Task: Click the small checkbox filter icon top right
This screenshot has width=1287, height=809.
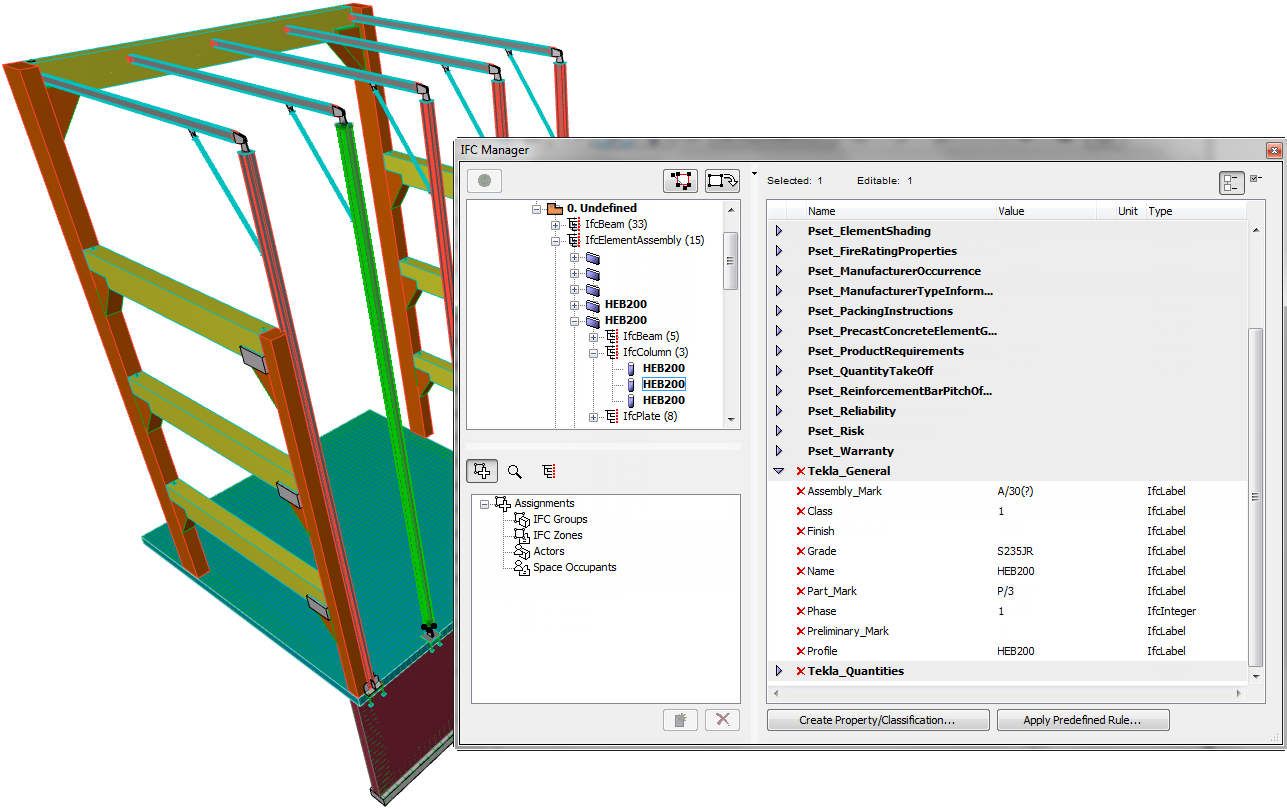Action: [x=1256, y=180]
